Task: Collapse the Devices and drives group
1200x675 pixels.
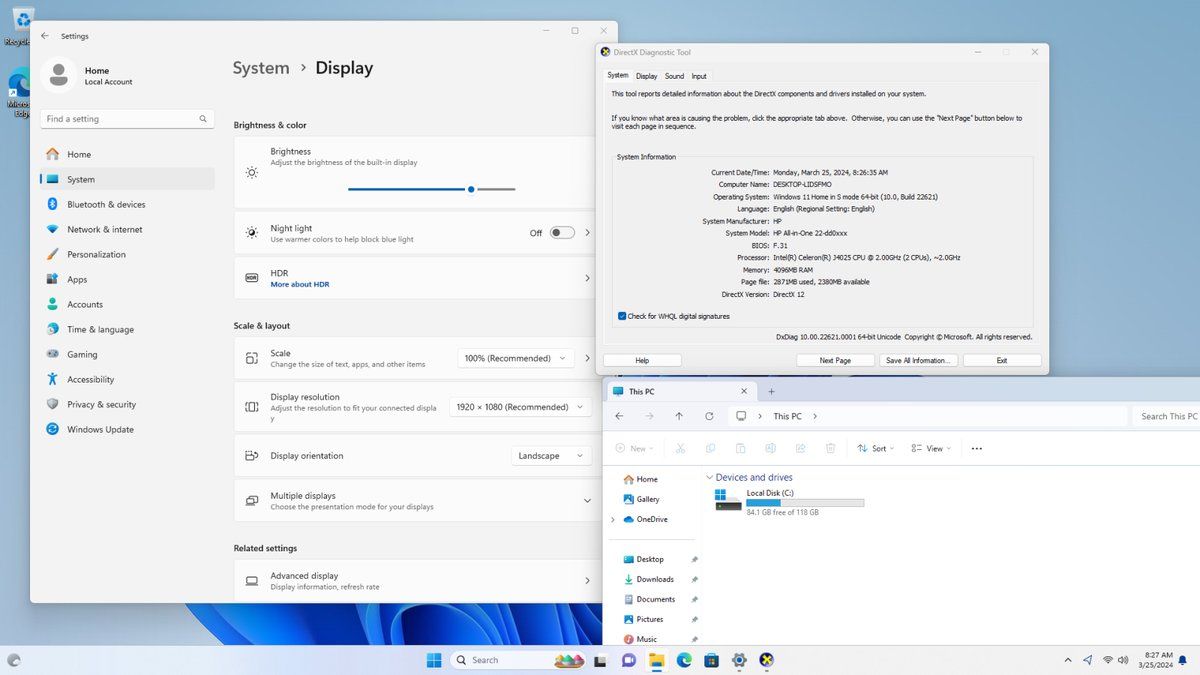Action: pos(710,478)
